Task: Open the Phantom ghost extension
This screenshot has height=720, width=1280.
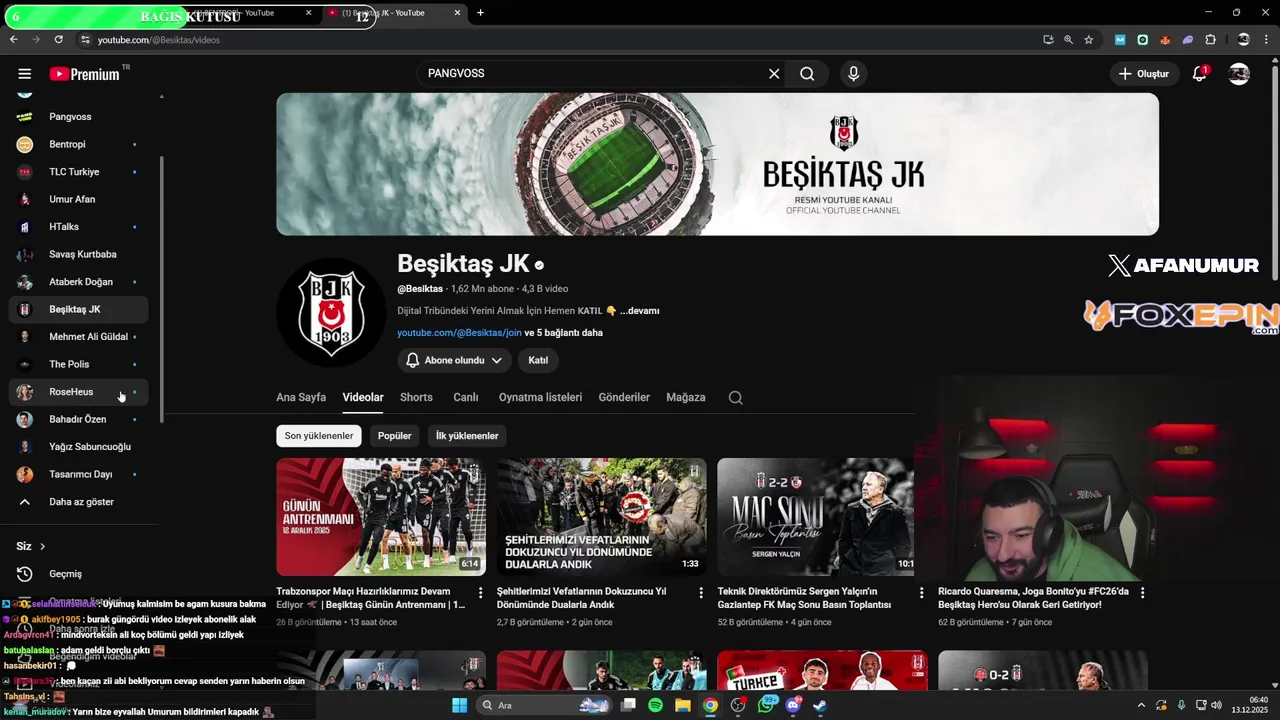Action: click(x=1188, y=40)
